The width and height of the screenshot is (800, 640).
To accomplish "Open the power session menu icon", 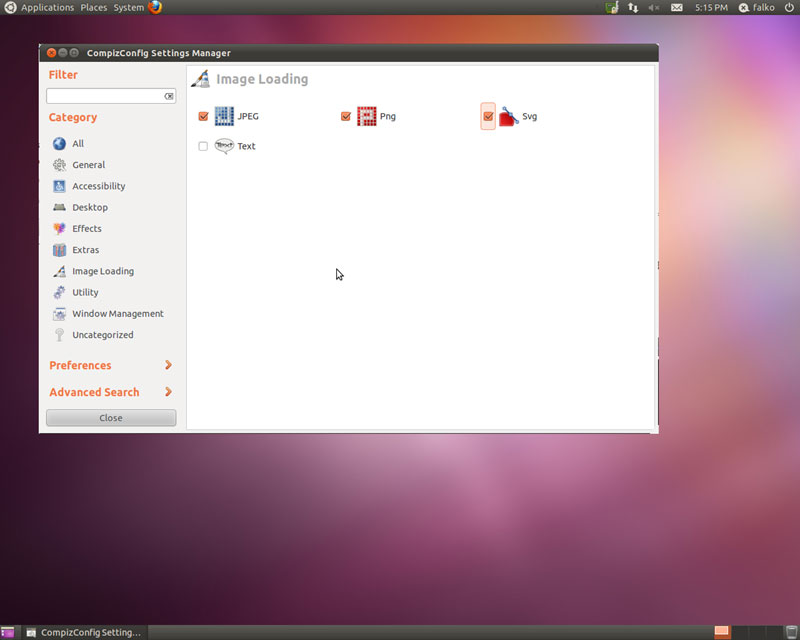I will click(x=789, y=7).
